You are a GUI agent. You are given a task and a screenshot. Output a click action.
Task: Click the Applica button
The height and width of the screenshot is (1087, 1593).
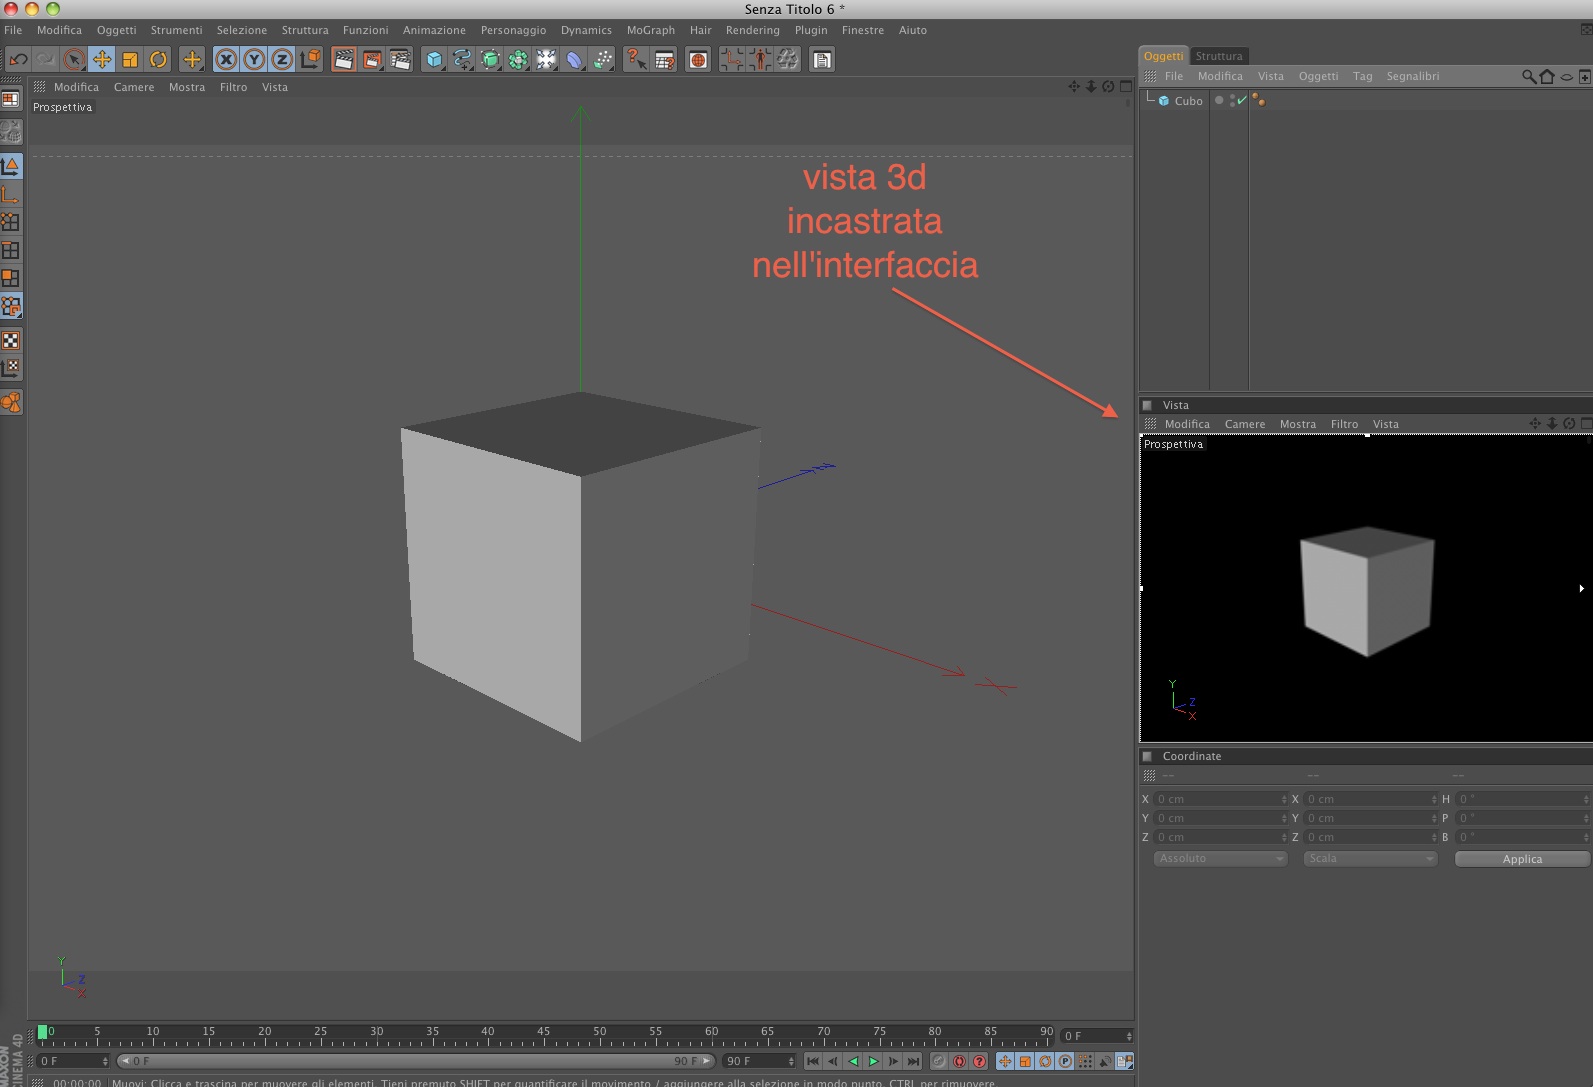(1522, 859)
